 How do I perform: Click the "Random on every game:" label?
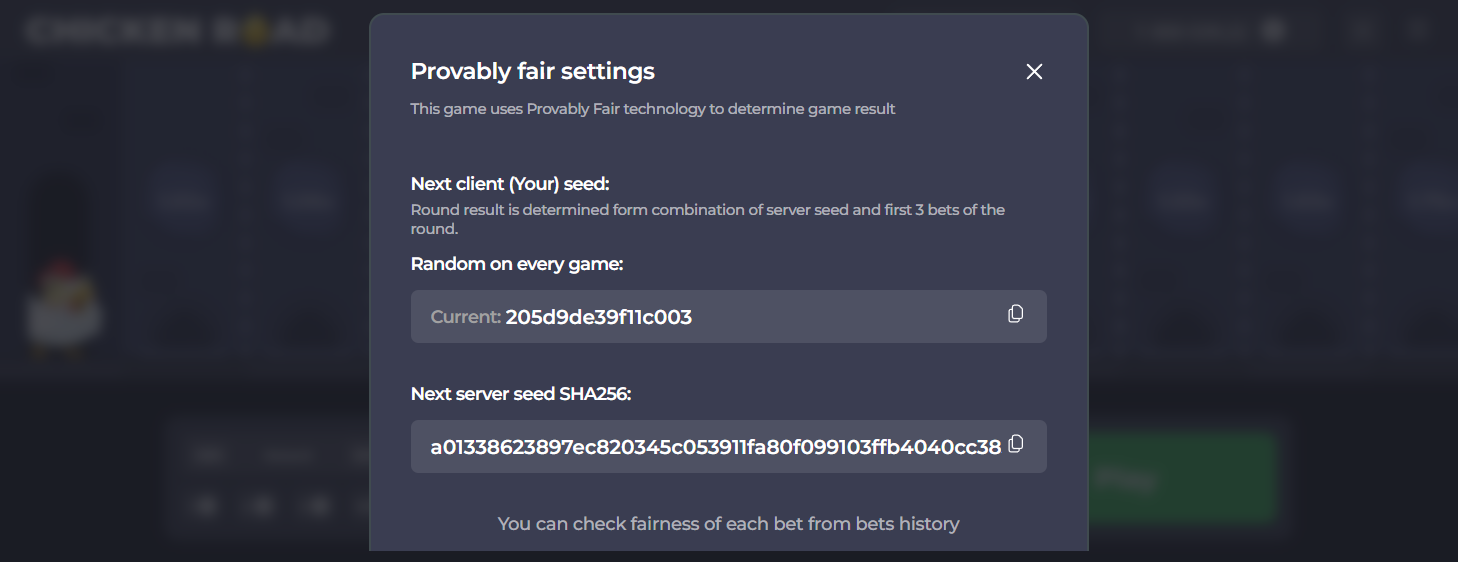(517, 264)
